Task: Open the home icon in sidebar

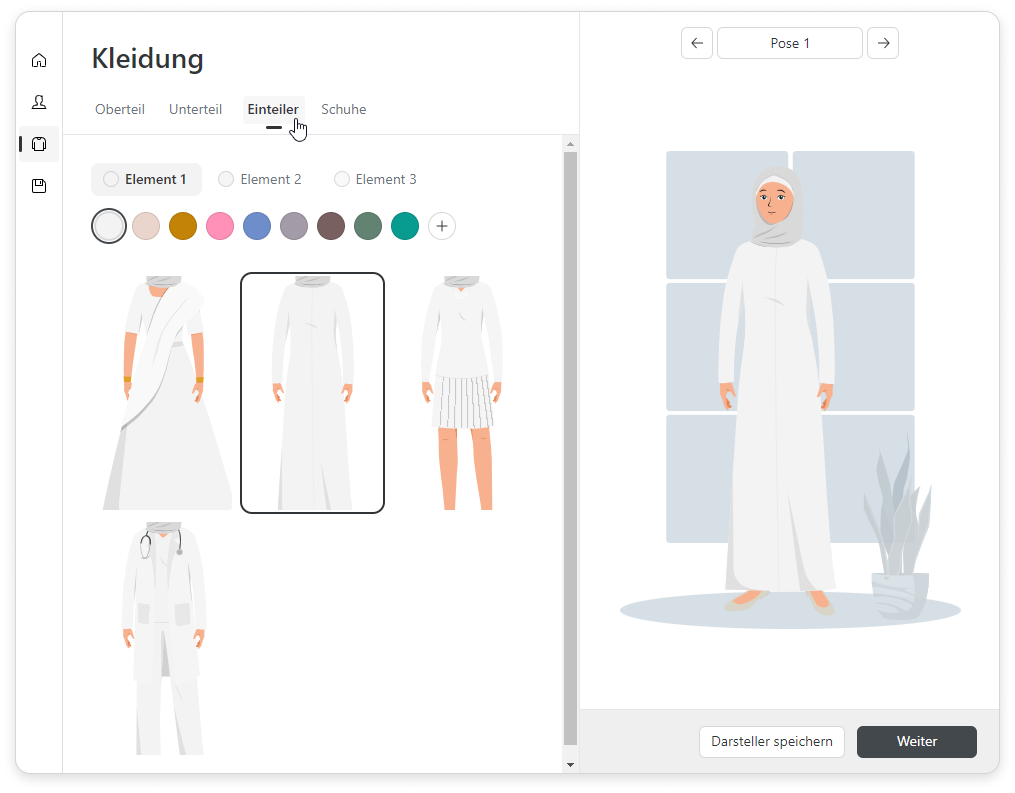Action: coord(39,60)
